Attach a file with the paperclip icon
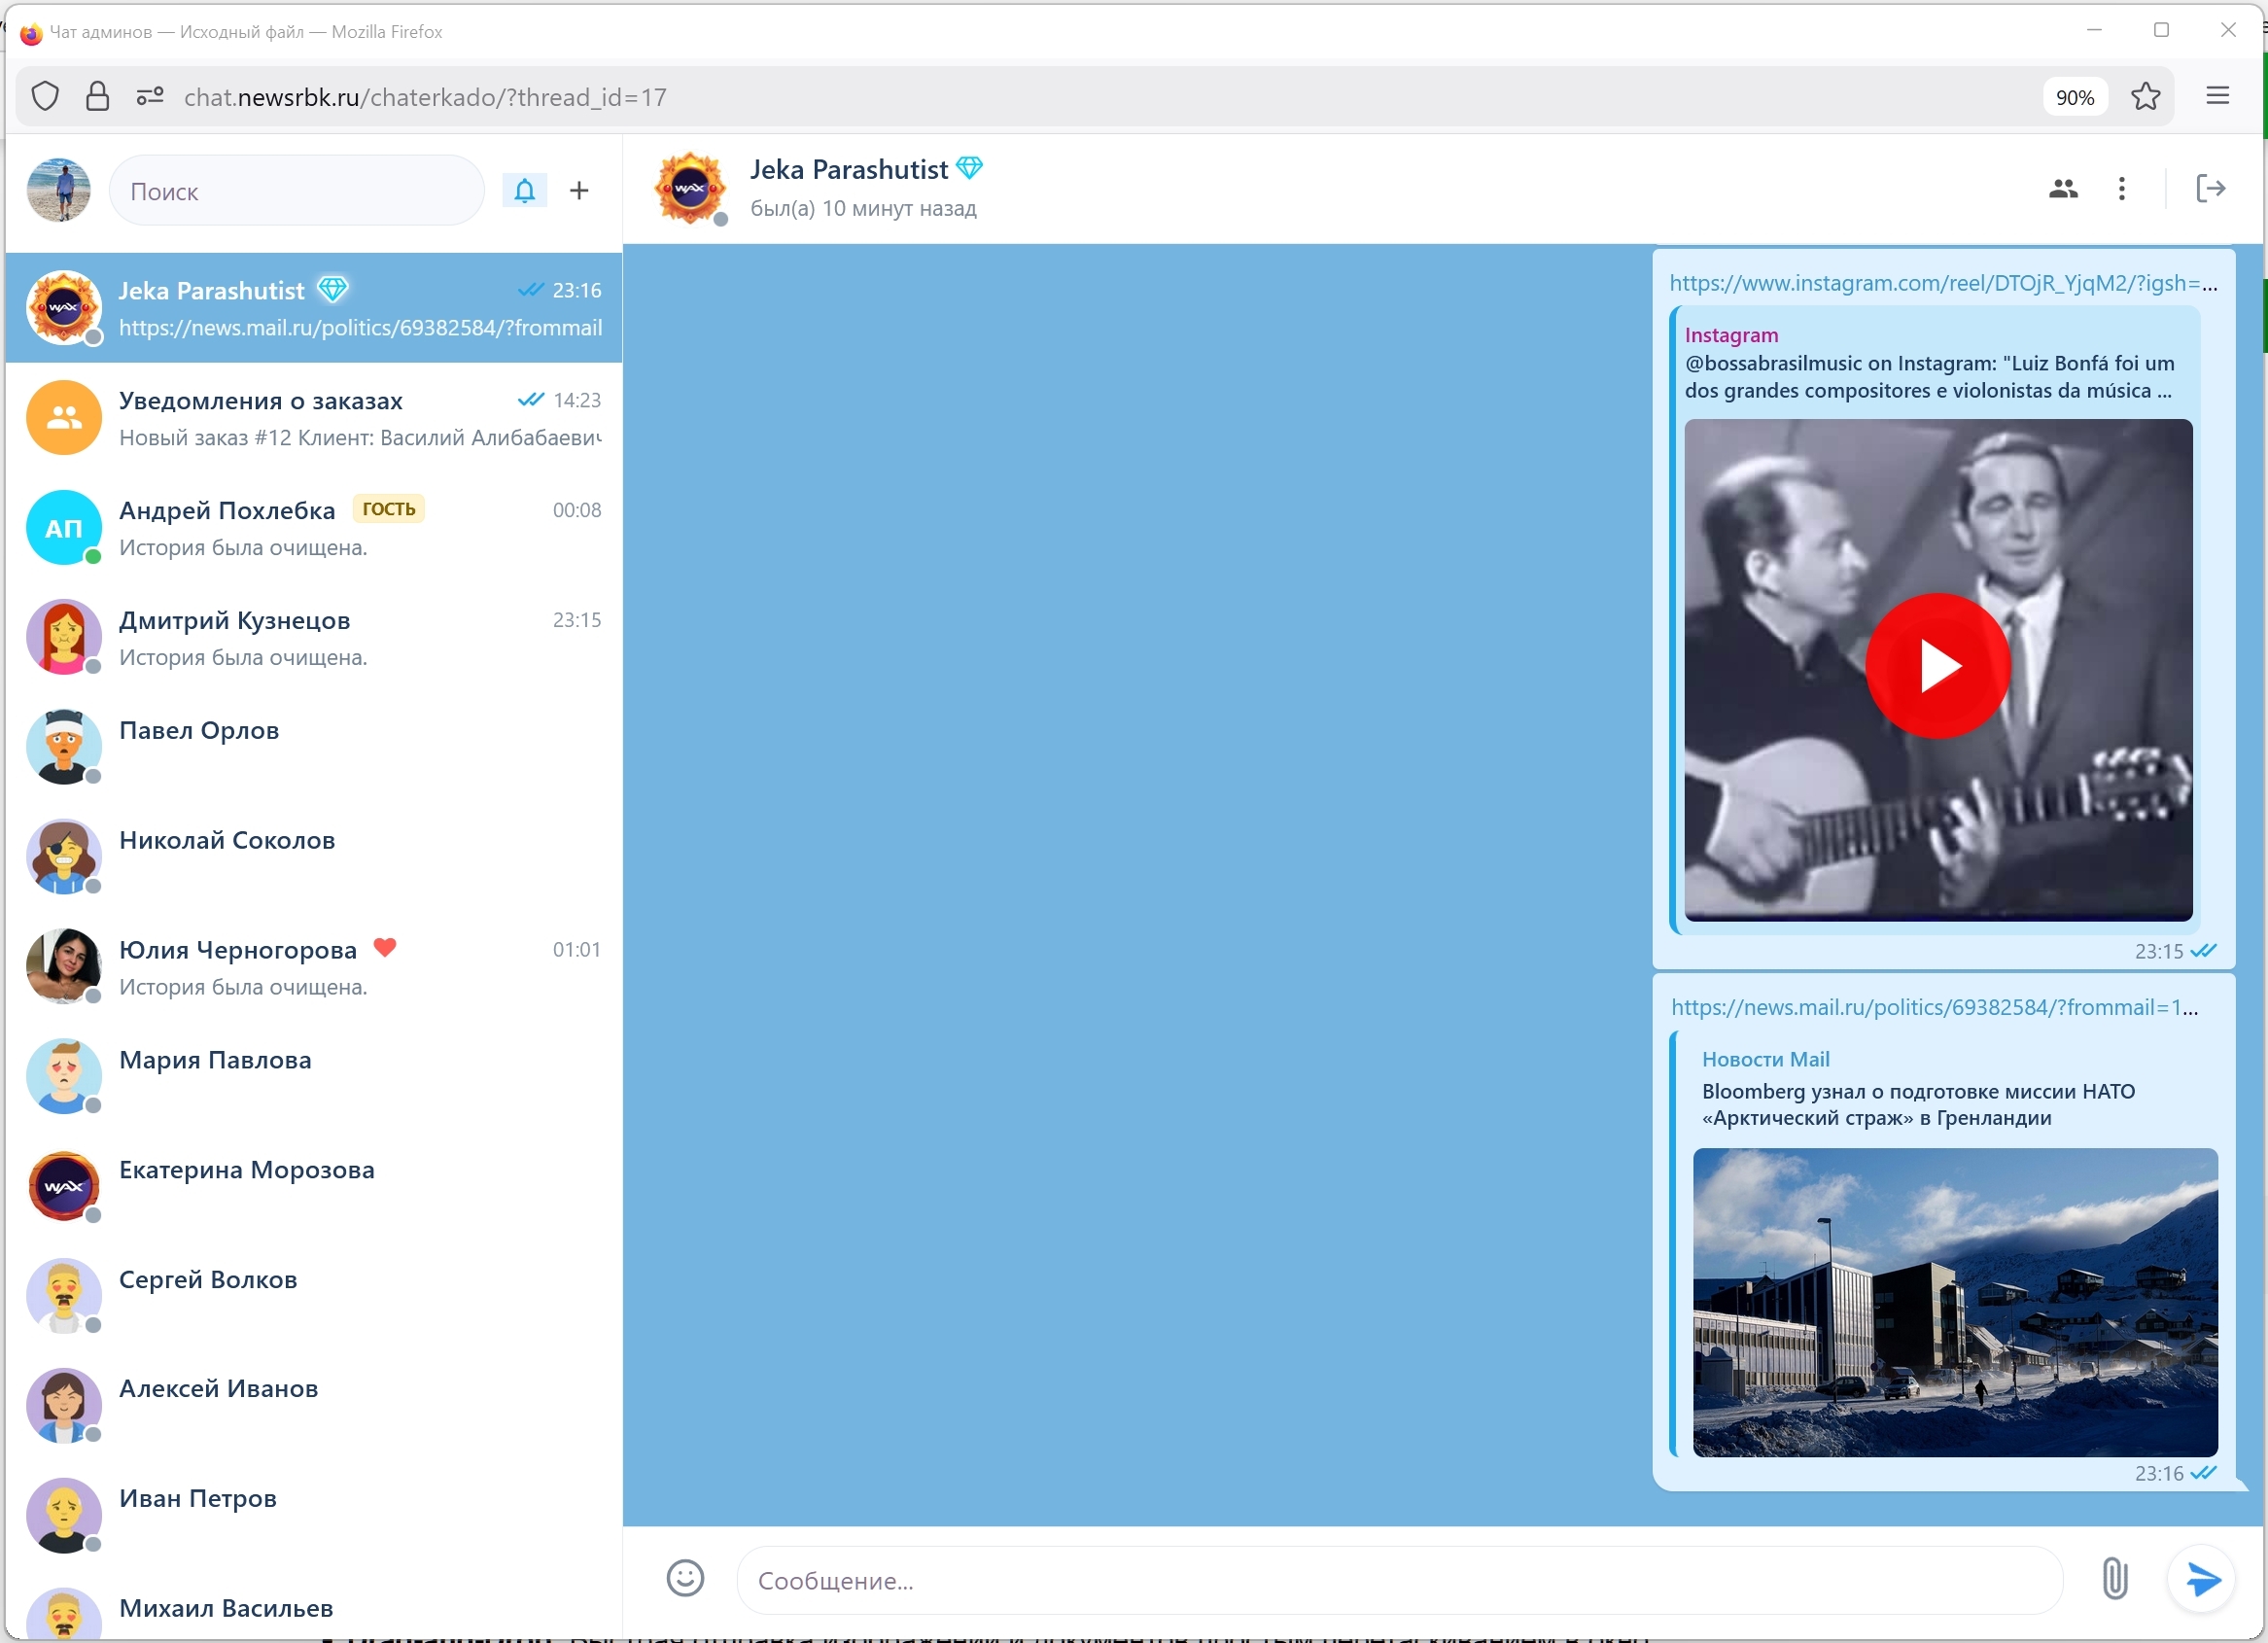Viewport: 2268px width, 1643px height. click(x=2114, y=1578)
